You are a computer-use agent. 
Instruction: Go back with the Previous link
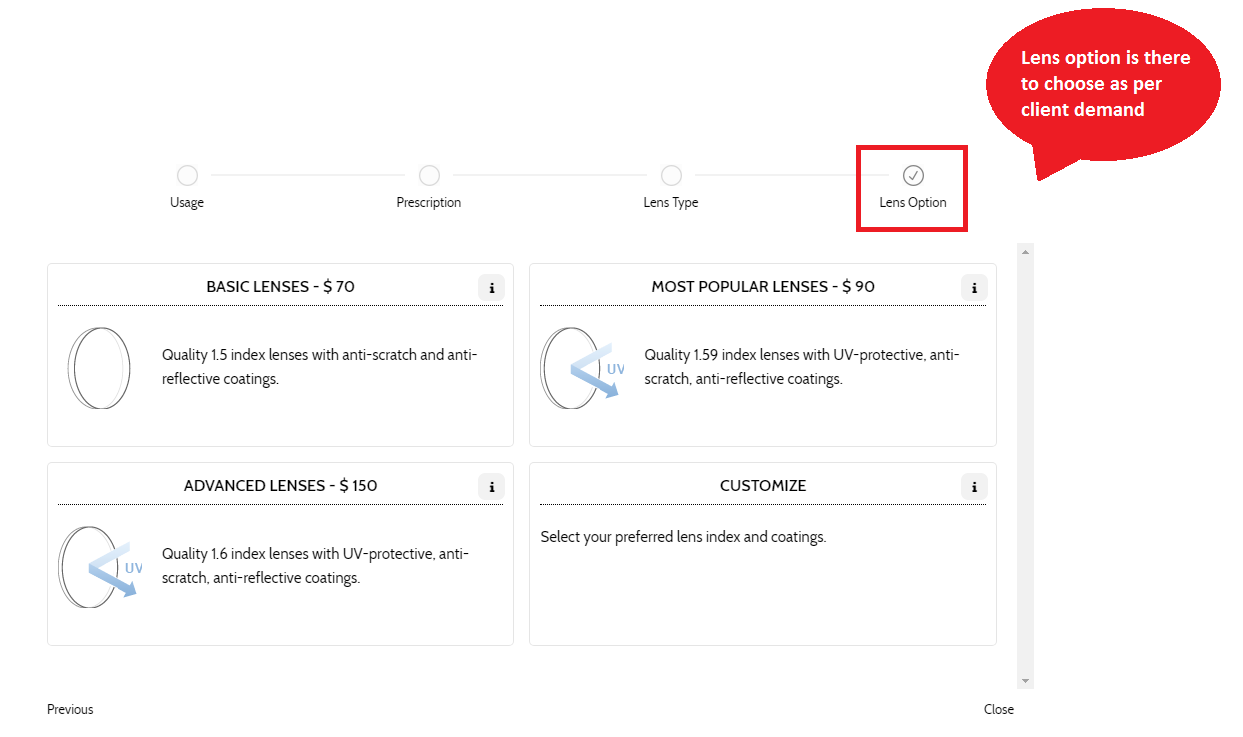pyautogui.click(x=70, y=709)
